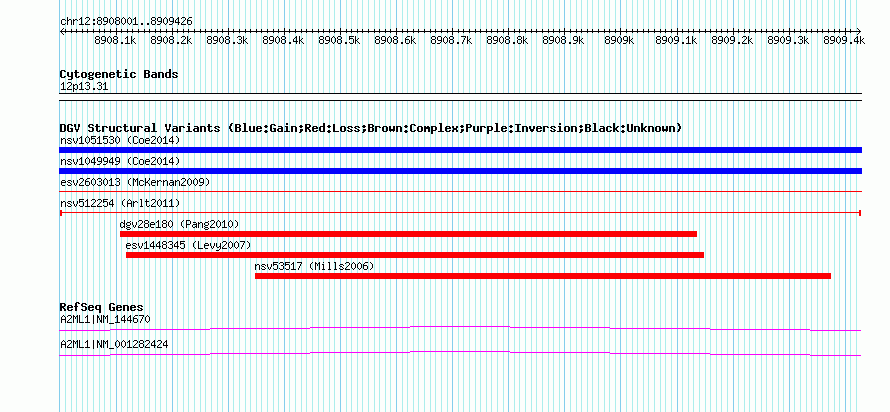890x412 pixels.
Task: Click the 8908.5k ruler position
Action: click(x=339, y=40)
